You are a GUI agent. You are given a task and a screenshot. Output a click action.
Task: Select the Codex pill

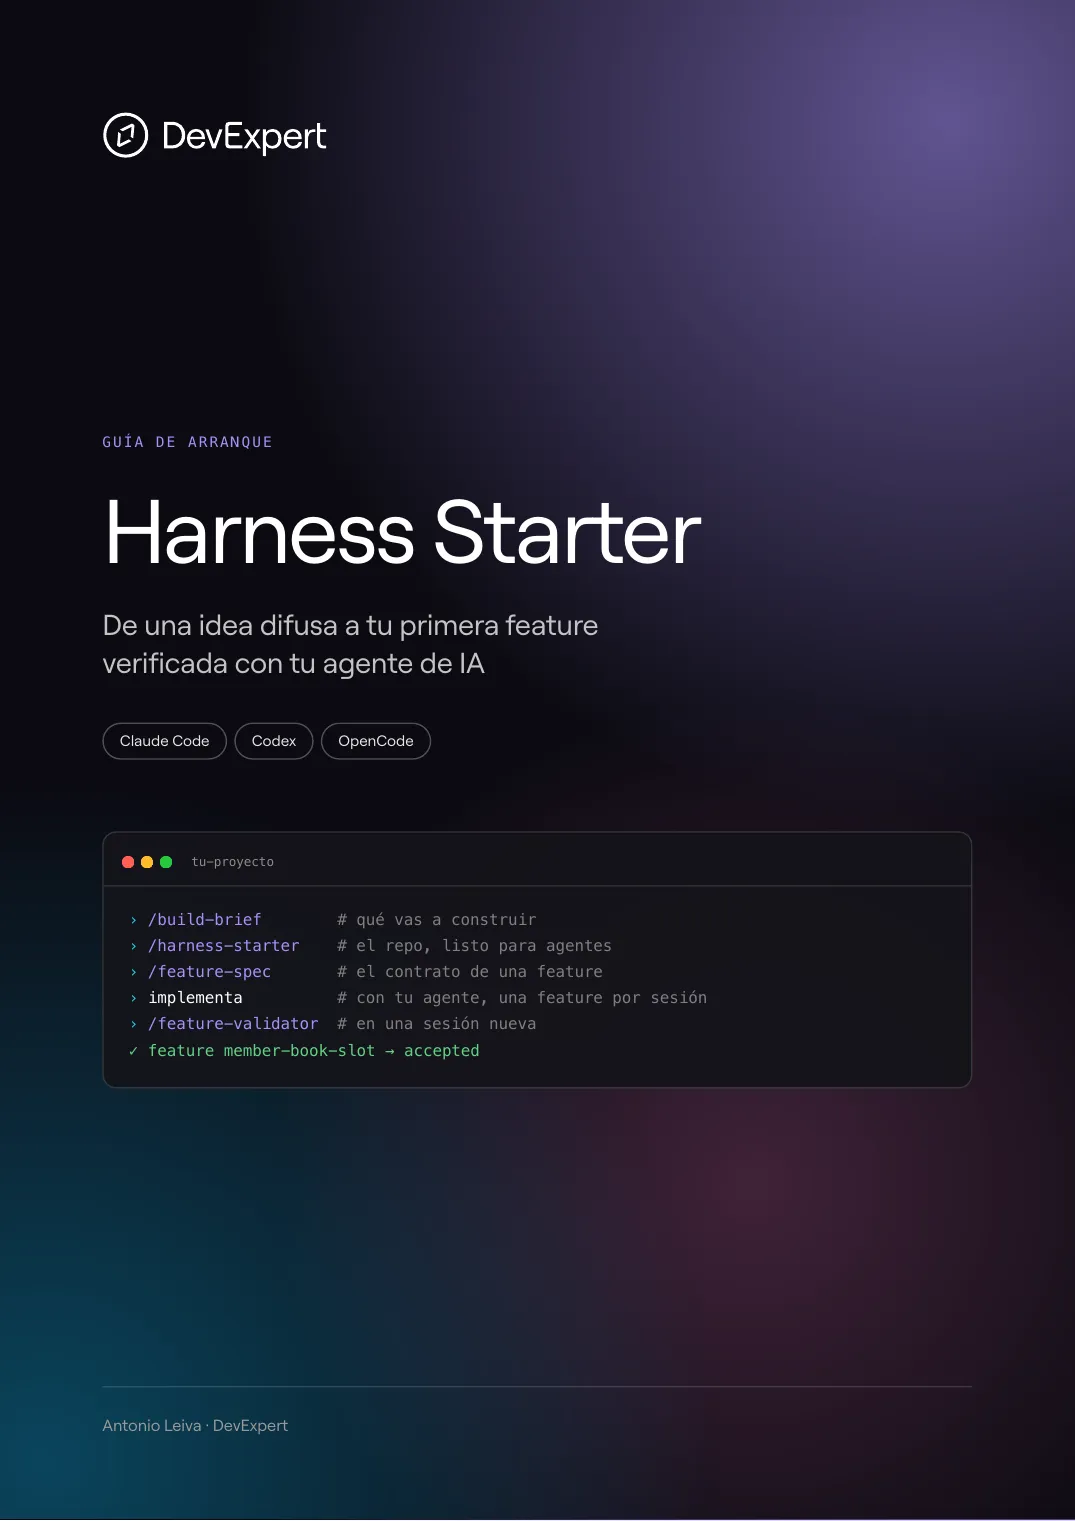(274, 741)
